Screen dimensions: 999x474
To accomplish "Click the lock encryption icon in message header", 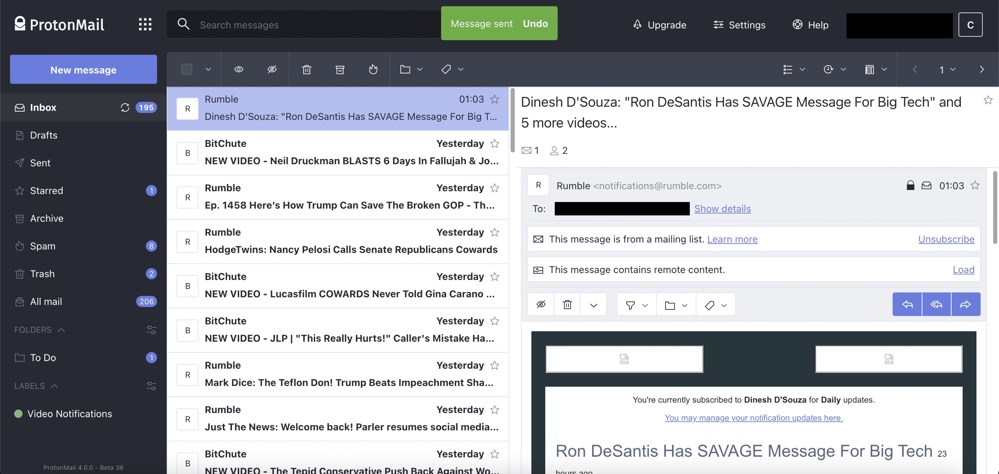I will pos(910,185).
